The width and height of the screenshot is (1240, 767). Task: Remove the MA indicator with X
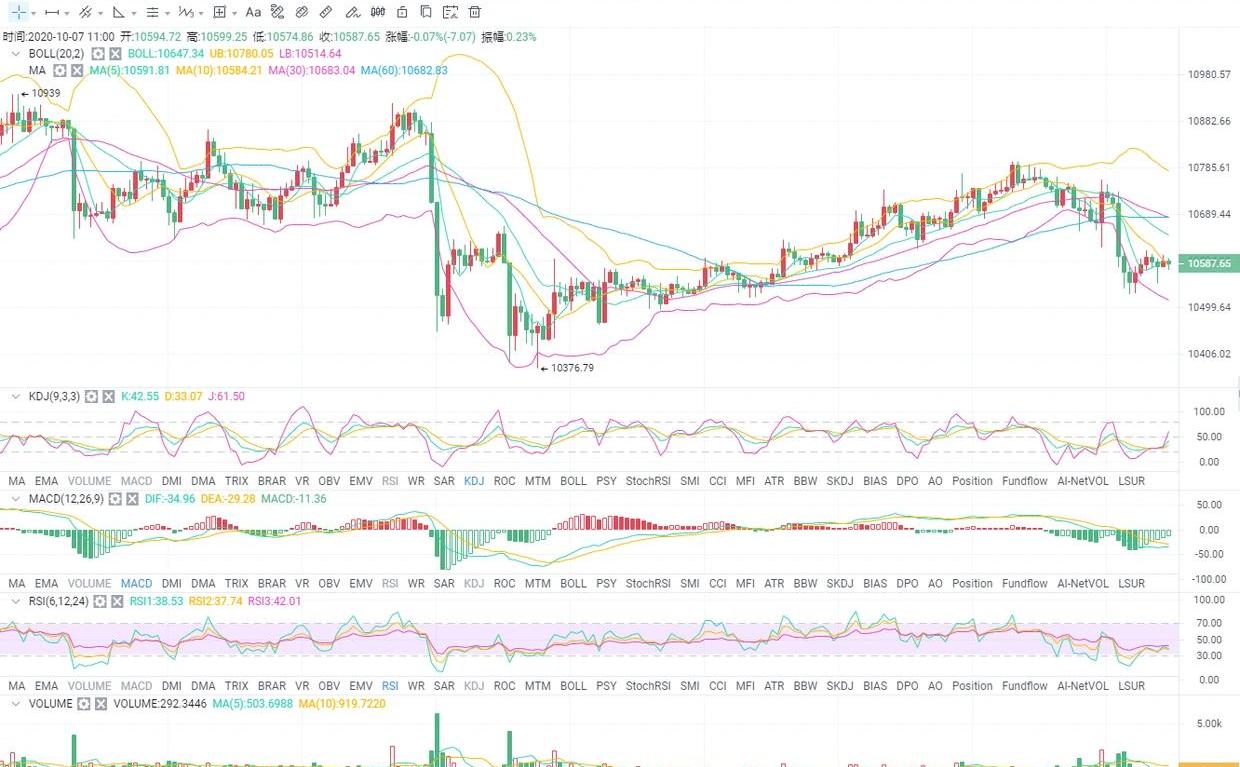(x=77, y=71)
